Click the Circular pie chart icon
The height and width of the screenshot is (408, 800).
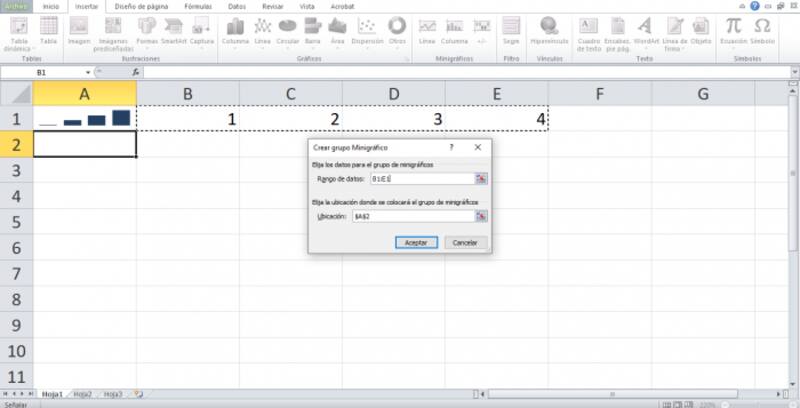tap(287, 29)
